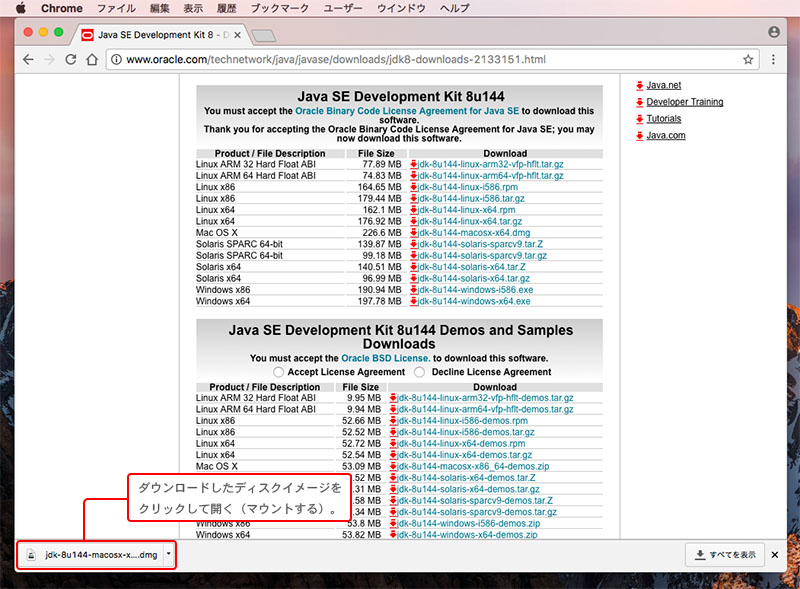
Task: Click download icon beside jdk-8u144-solaris-x64.tar.gz
Action: pyautogui.click(x=414, y=278)
